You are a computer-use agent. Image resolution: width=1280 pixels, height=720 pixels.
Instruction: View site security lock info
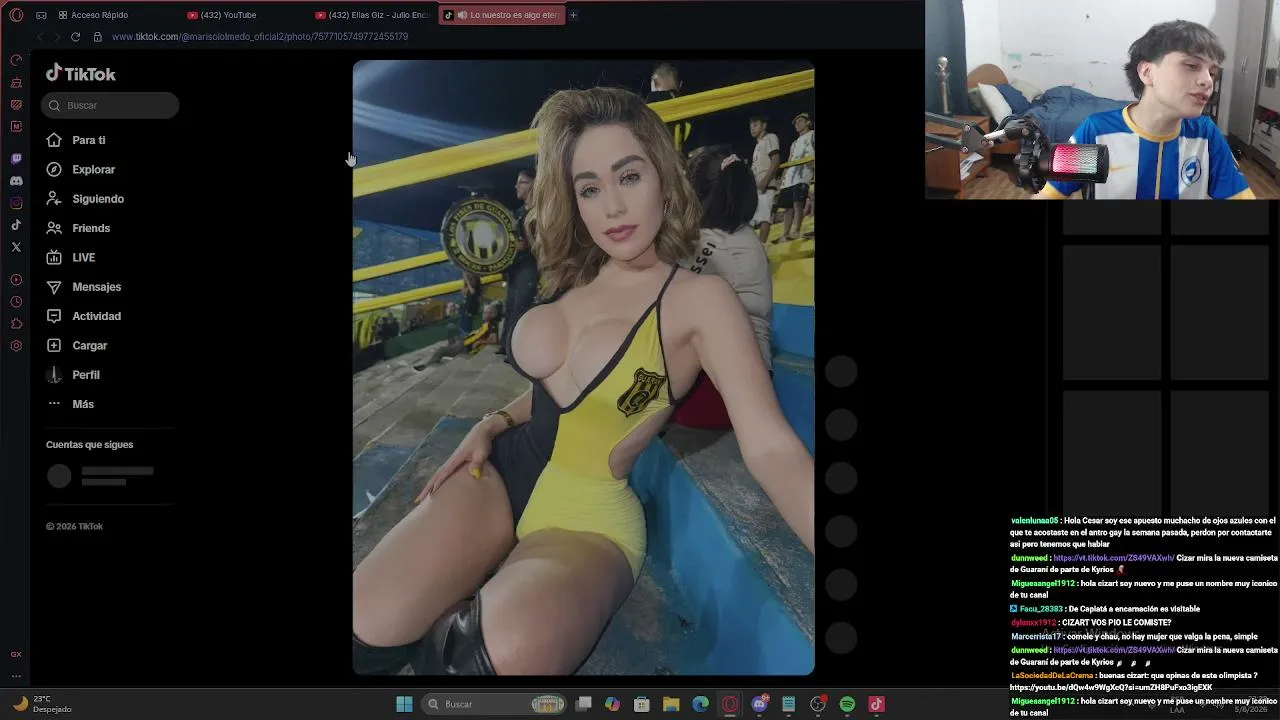point(97,37)
